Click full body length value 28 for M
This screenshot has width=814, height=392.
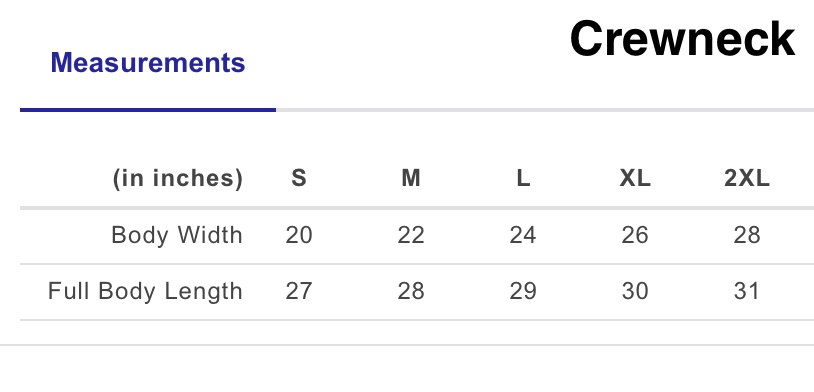[x=411, y=291]
